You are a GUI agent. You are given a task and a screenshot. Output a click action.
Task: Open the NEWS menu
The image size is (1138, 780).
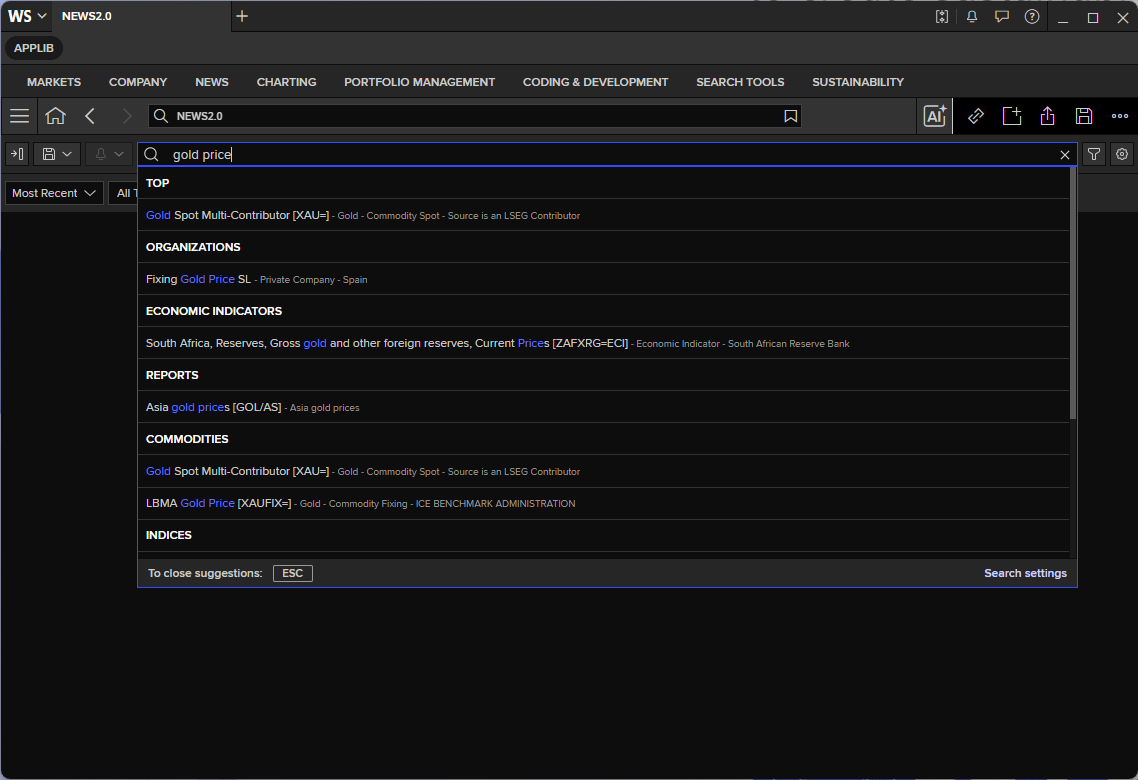212,82
